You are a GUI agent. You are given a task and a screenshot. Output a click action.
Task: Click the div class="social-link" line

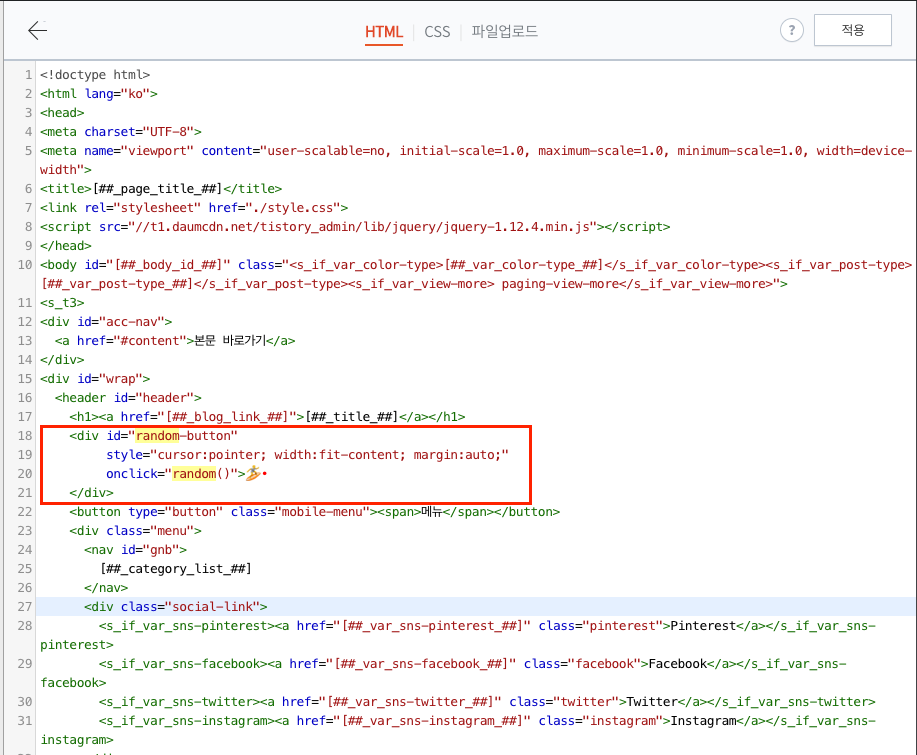pos(175,607)
